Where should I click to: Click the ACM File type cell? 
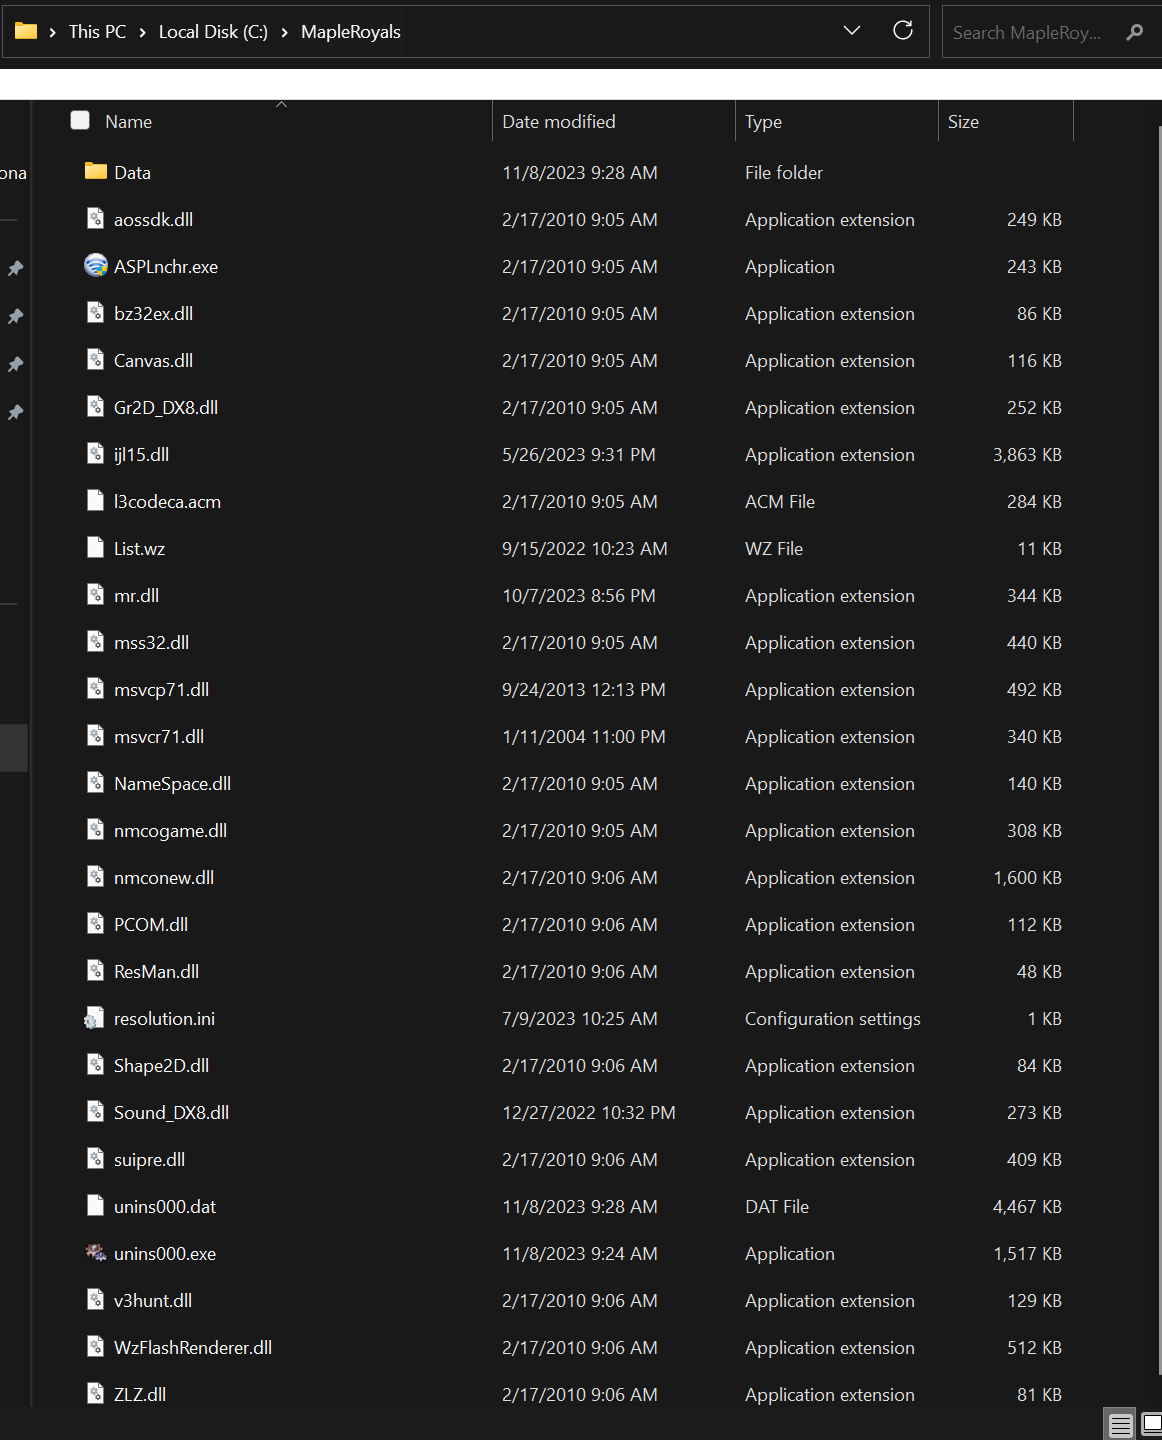780,502
